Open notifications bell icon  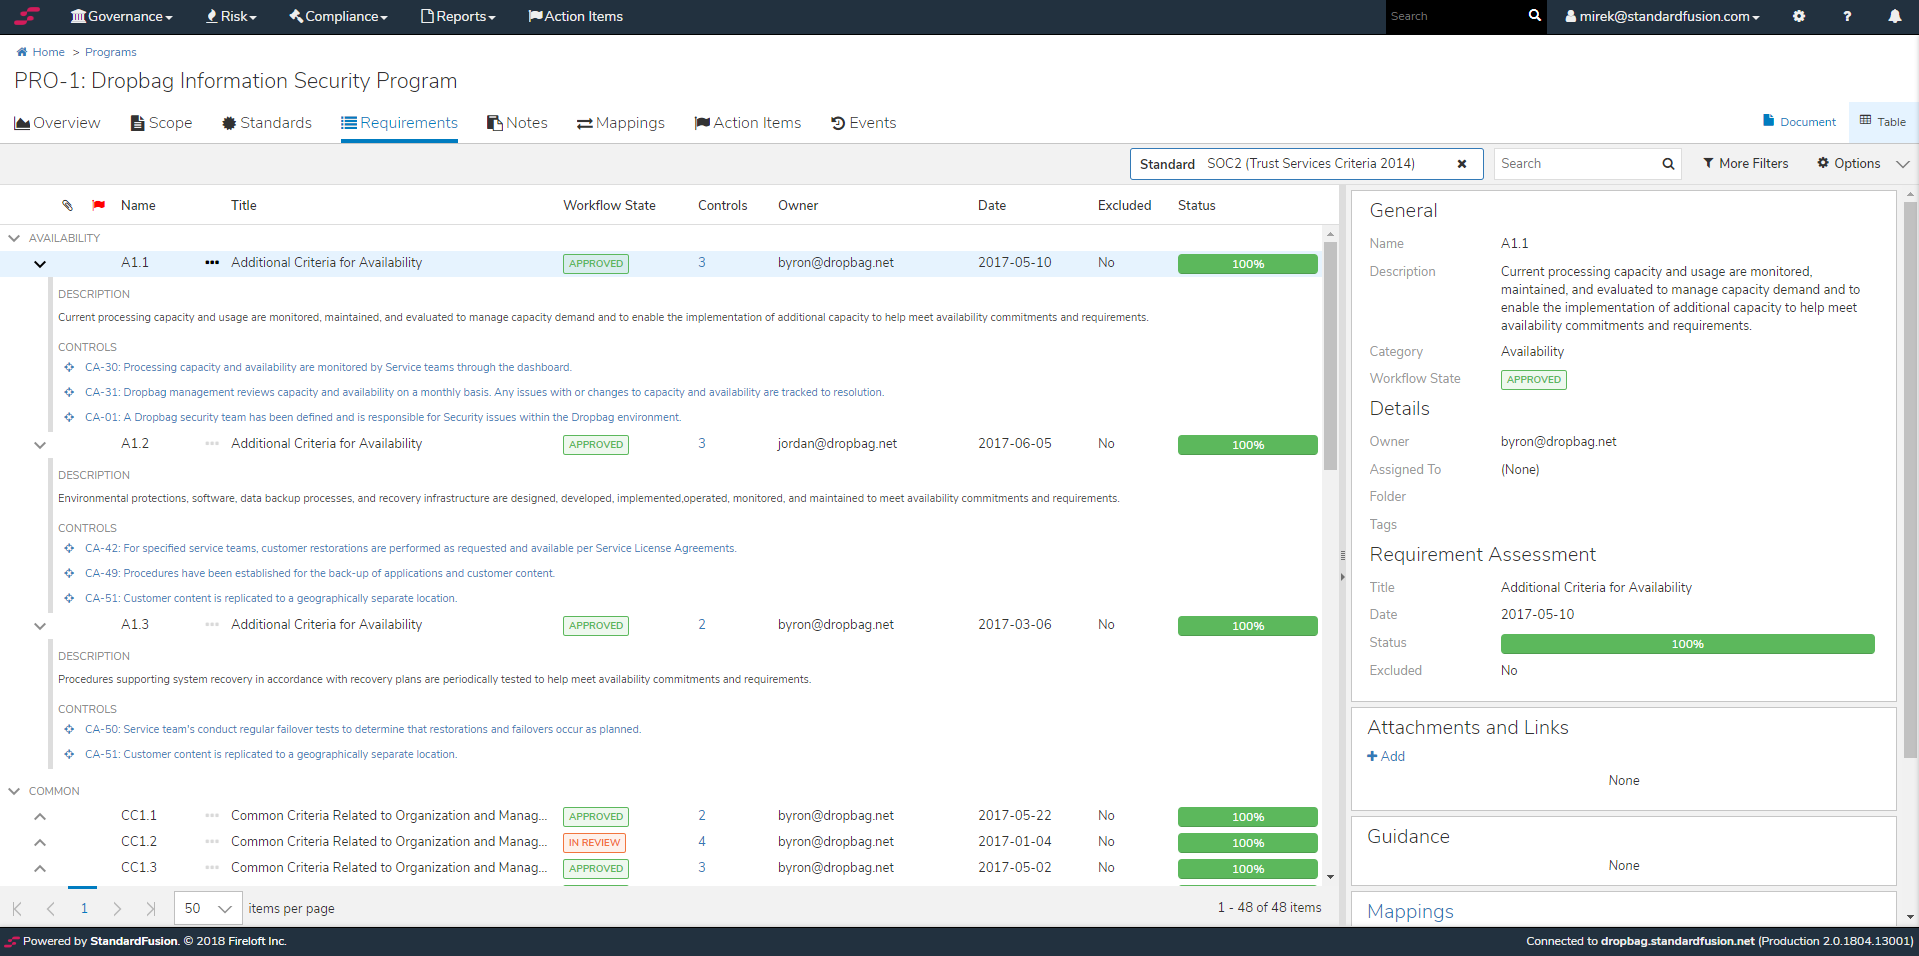point(1895,16)
